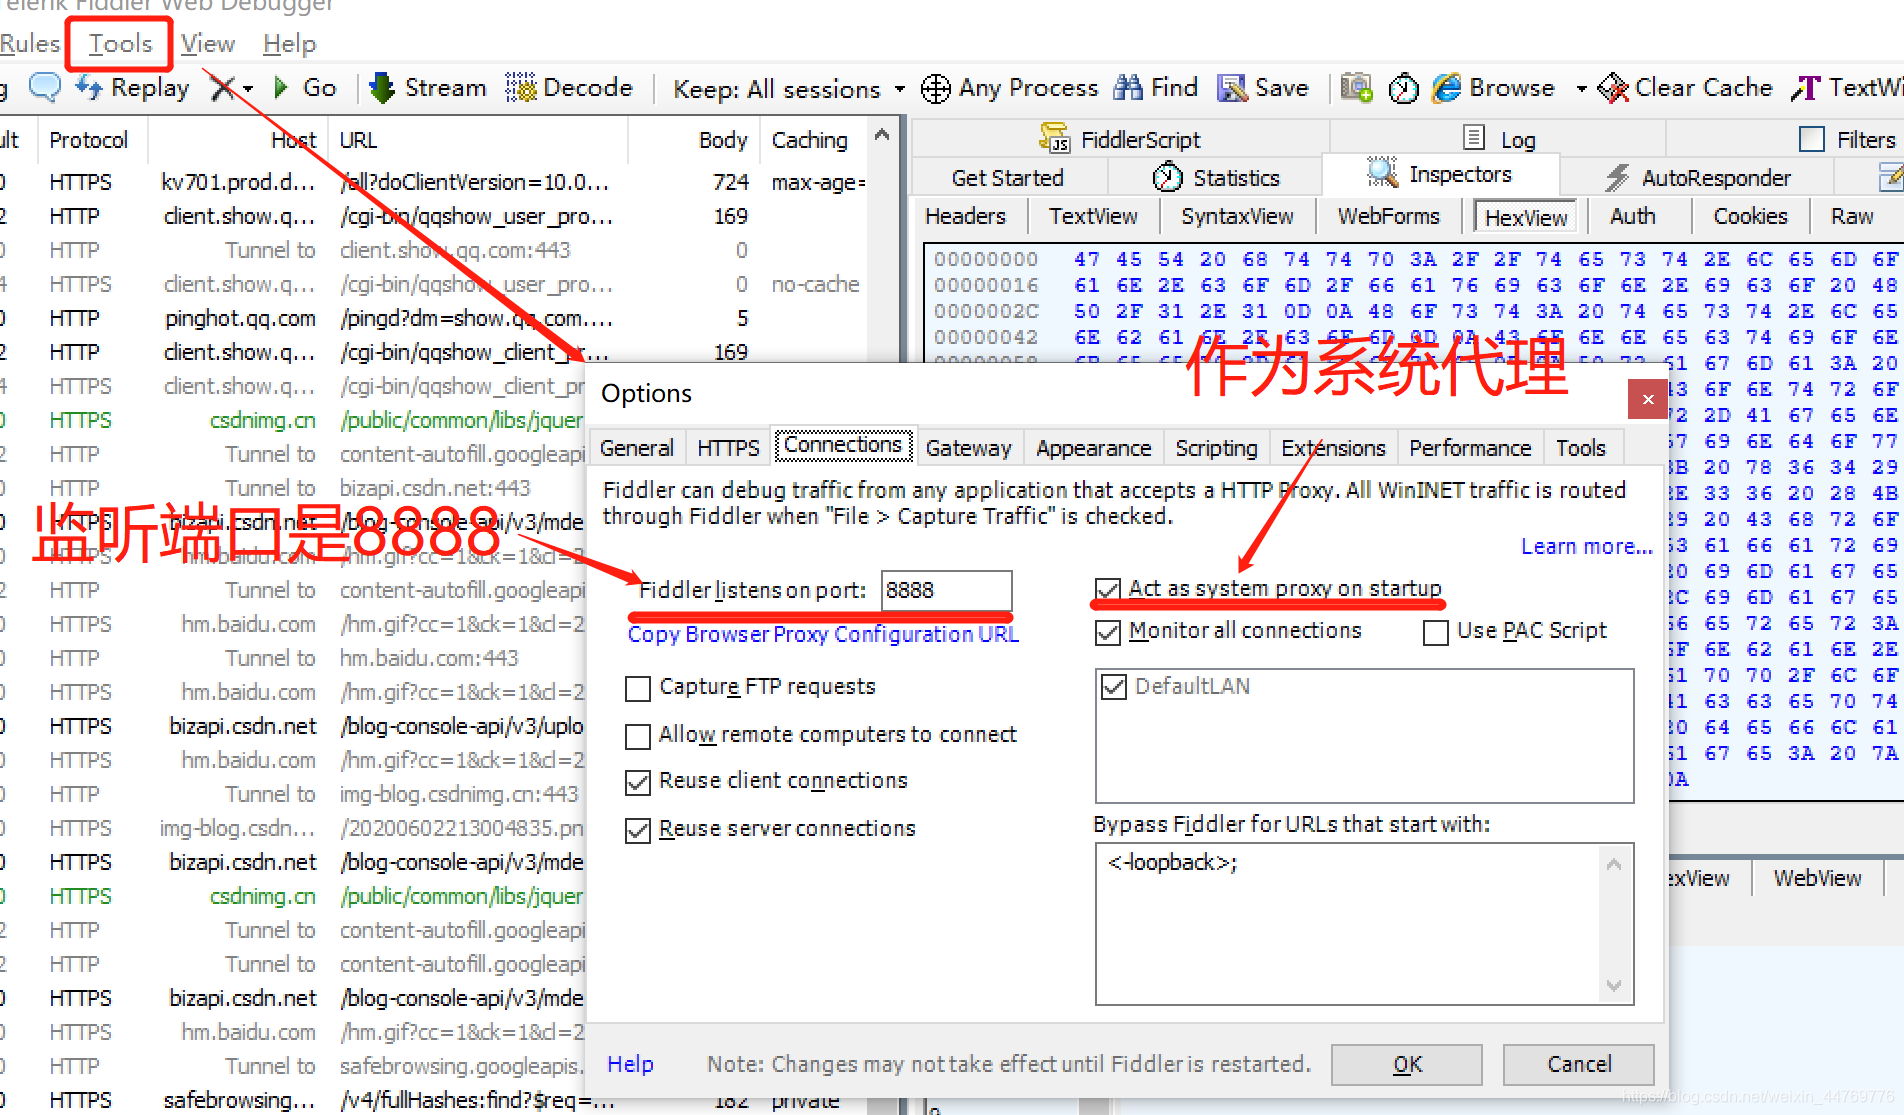
Task: Click the Find binoculars icon
Action: click(x=1128, y=88)
